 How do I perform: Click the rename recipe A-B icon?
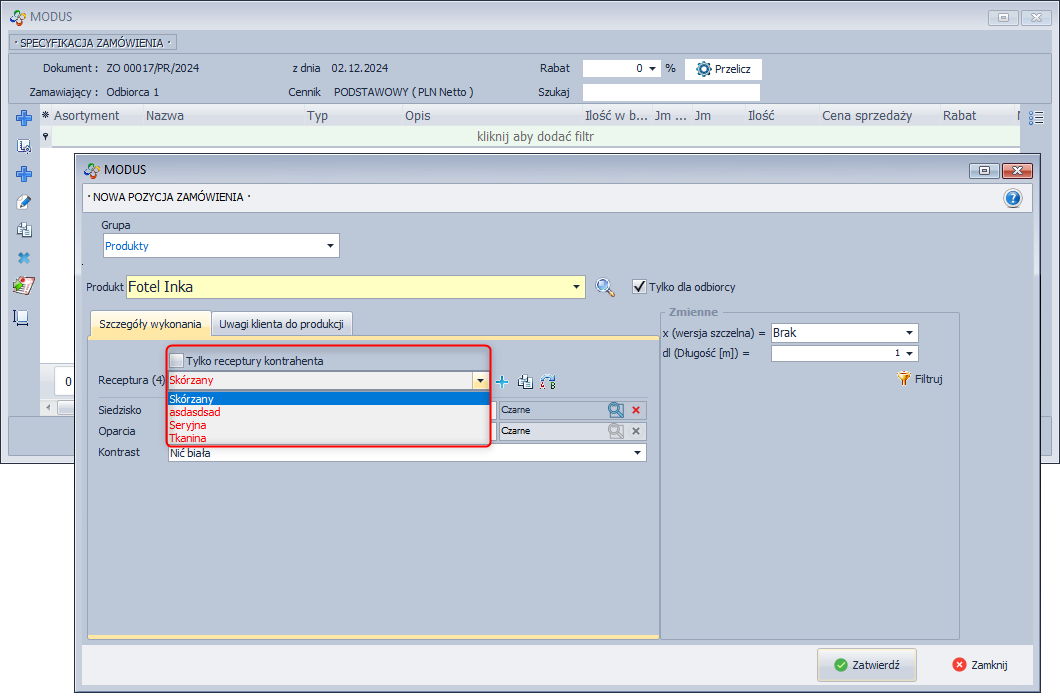point(547,381)
